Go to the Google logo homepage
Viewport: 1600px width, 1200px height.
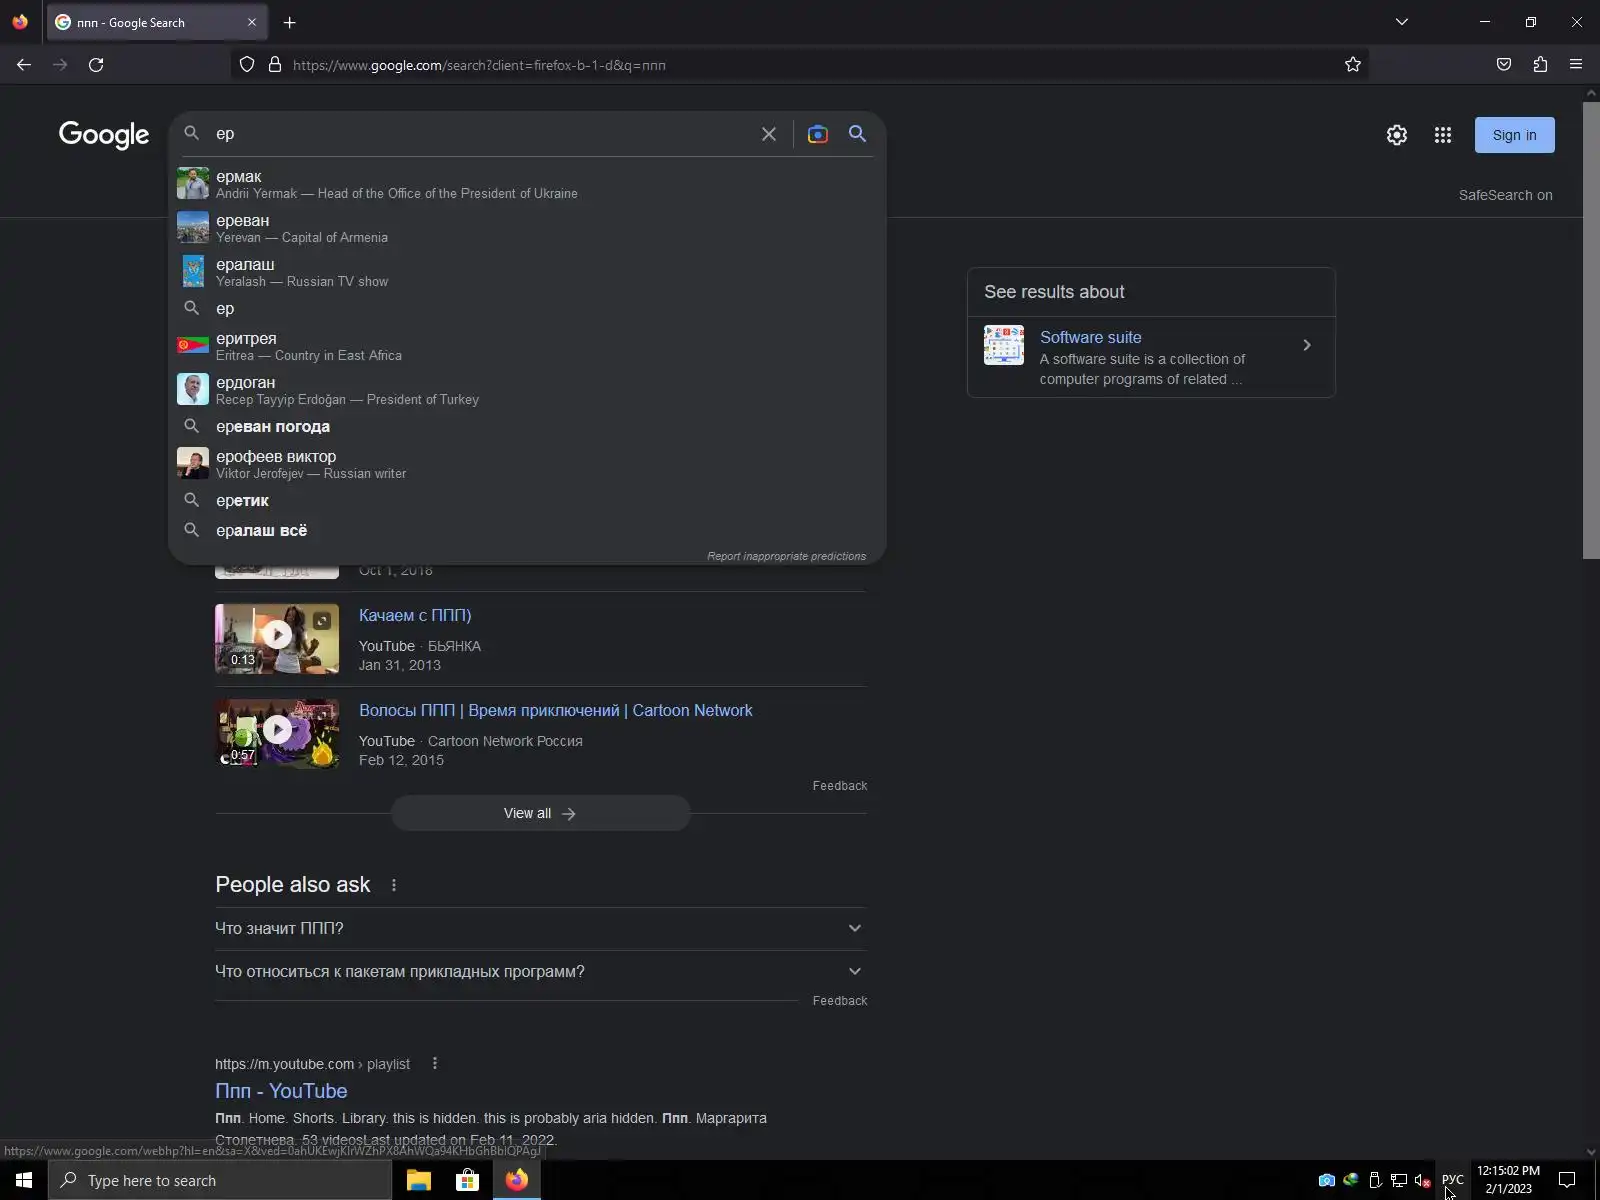tap(104, 135)
